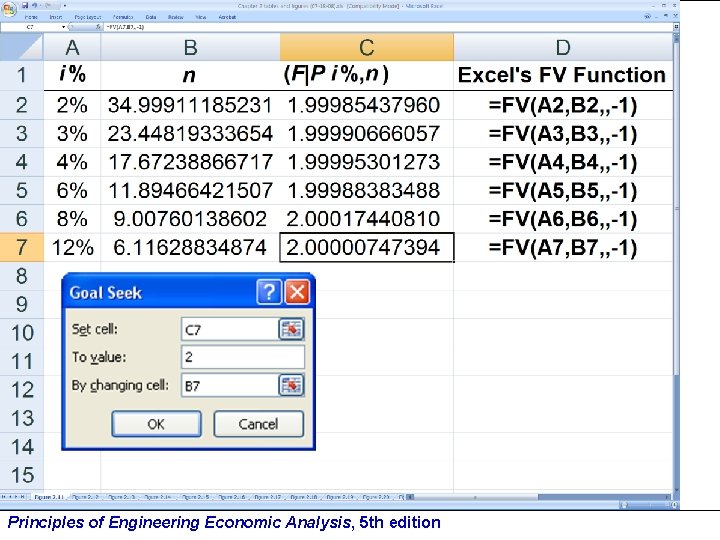The image size is (720, 540).
Task: Click the range selector icon beside Set cell
Action: (x=291, y=329)
